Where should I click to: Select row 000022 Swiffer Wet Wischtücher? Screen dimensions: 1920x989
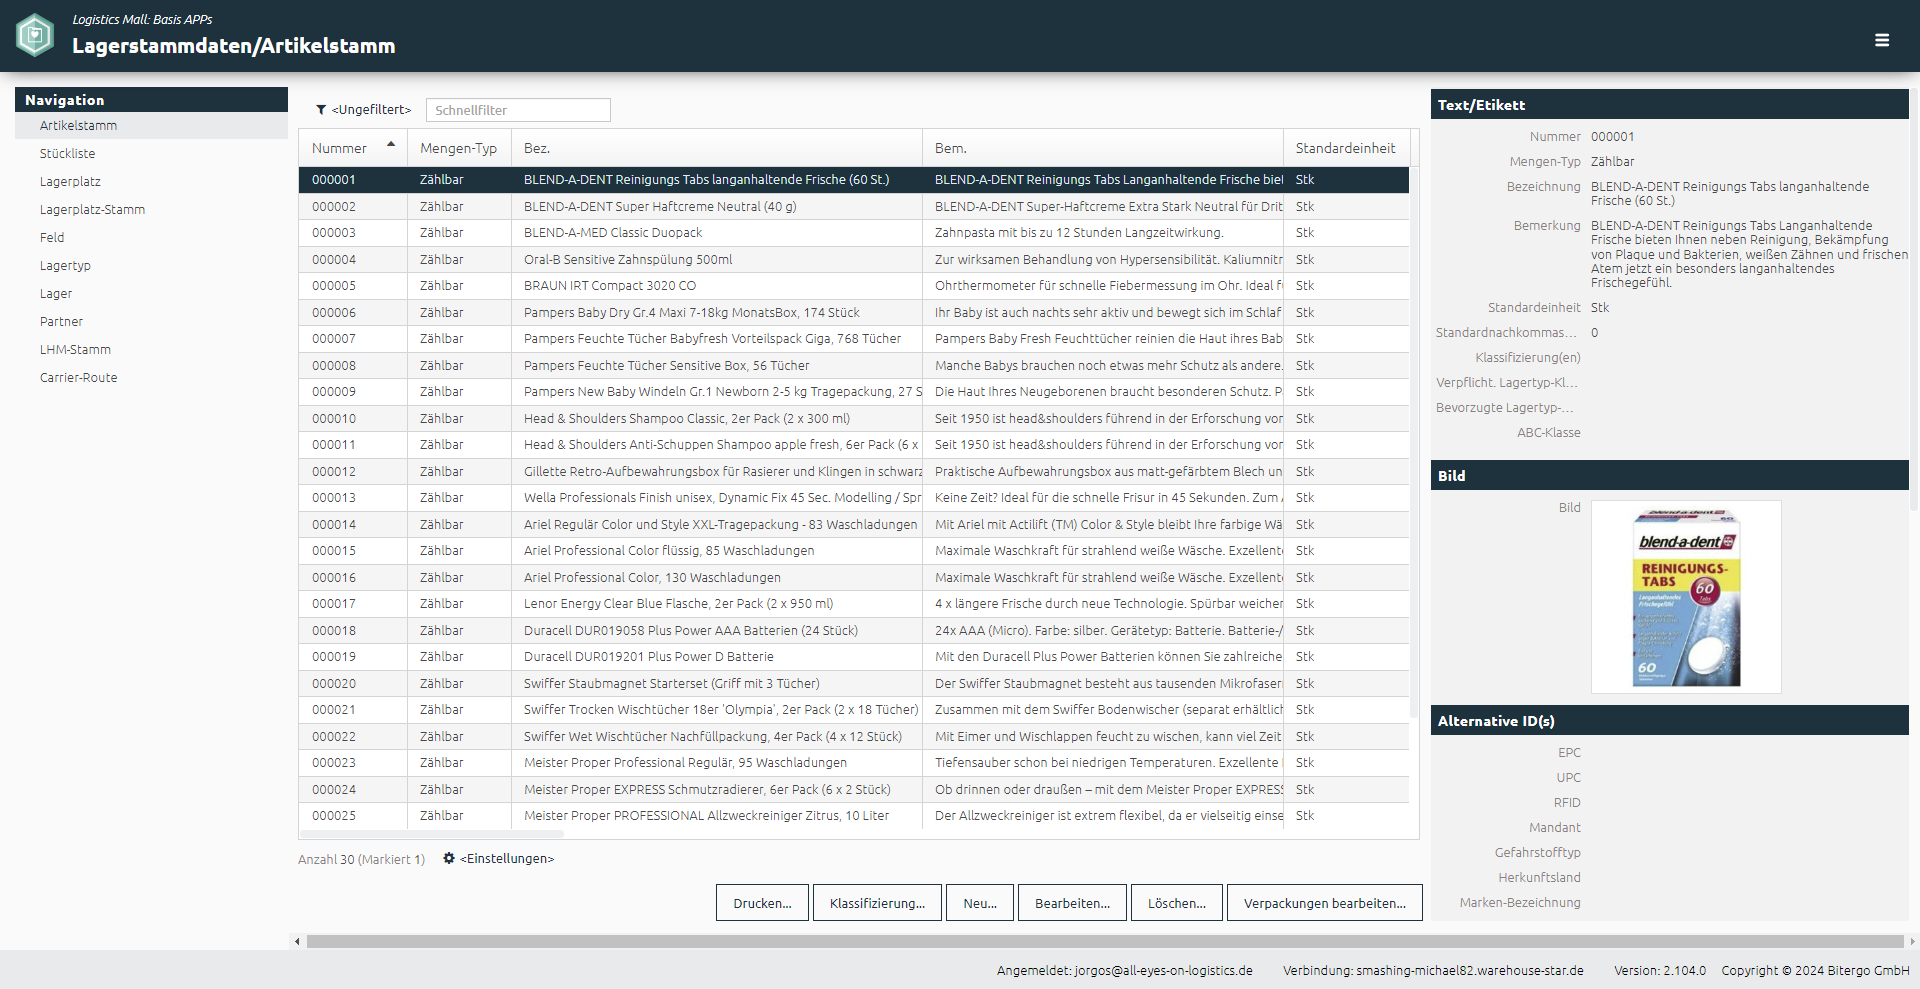point(854,736)
